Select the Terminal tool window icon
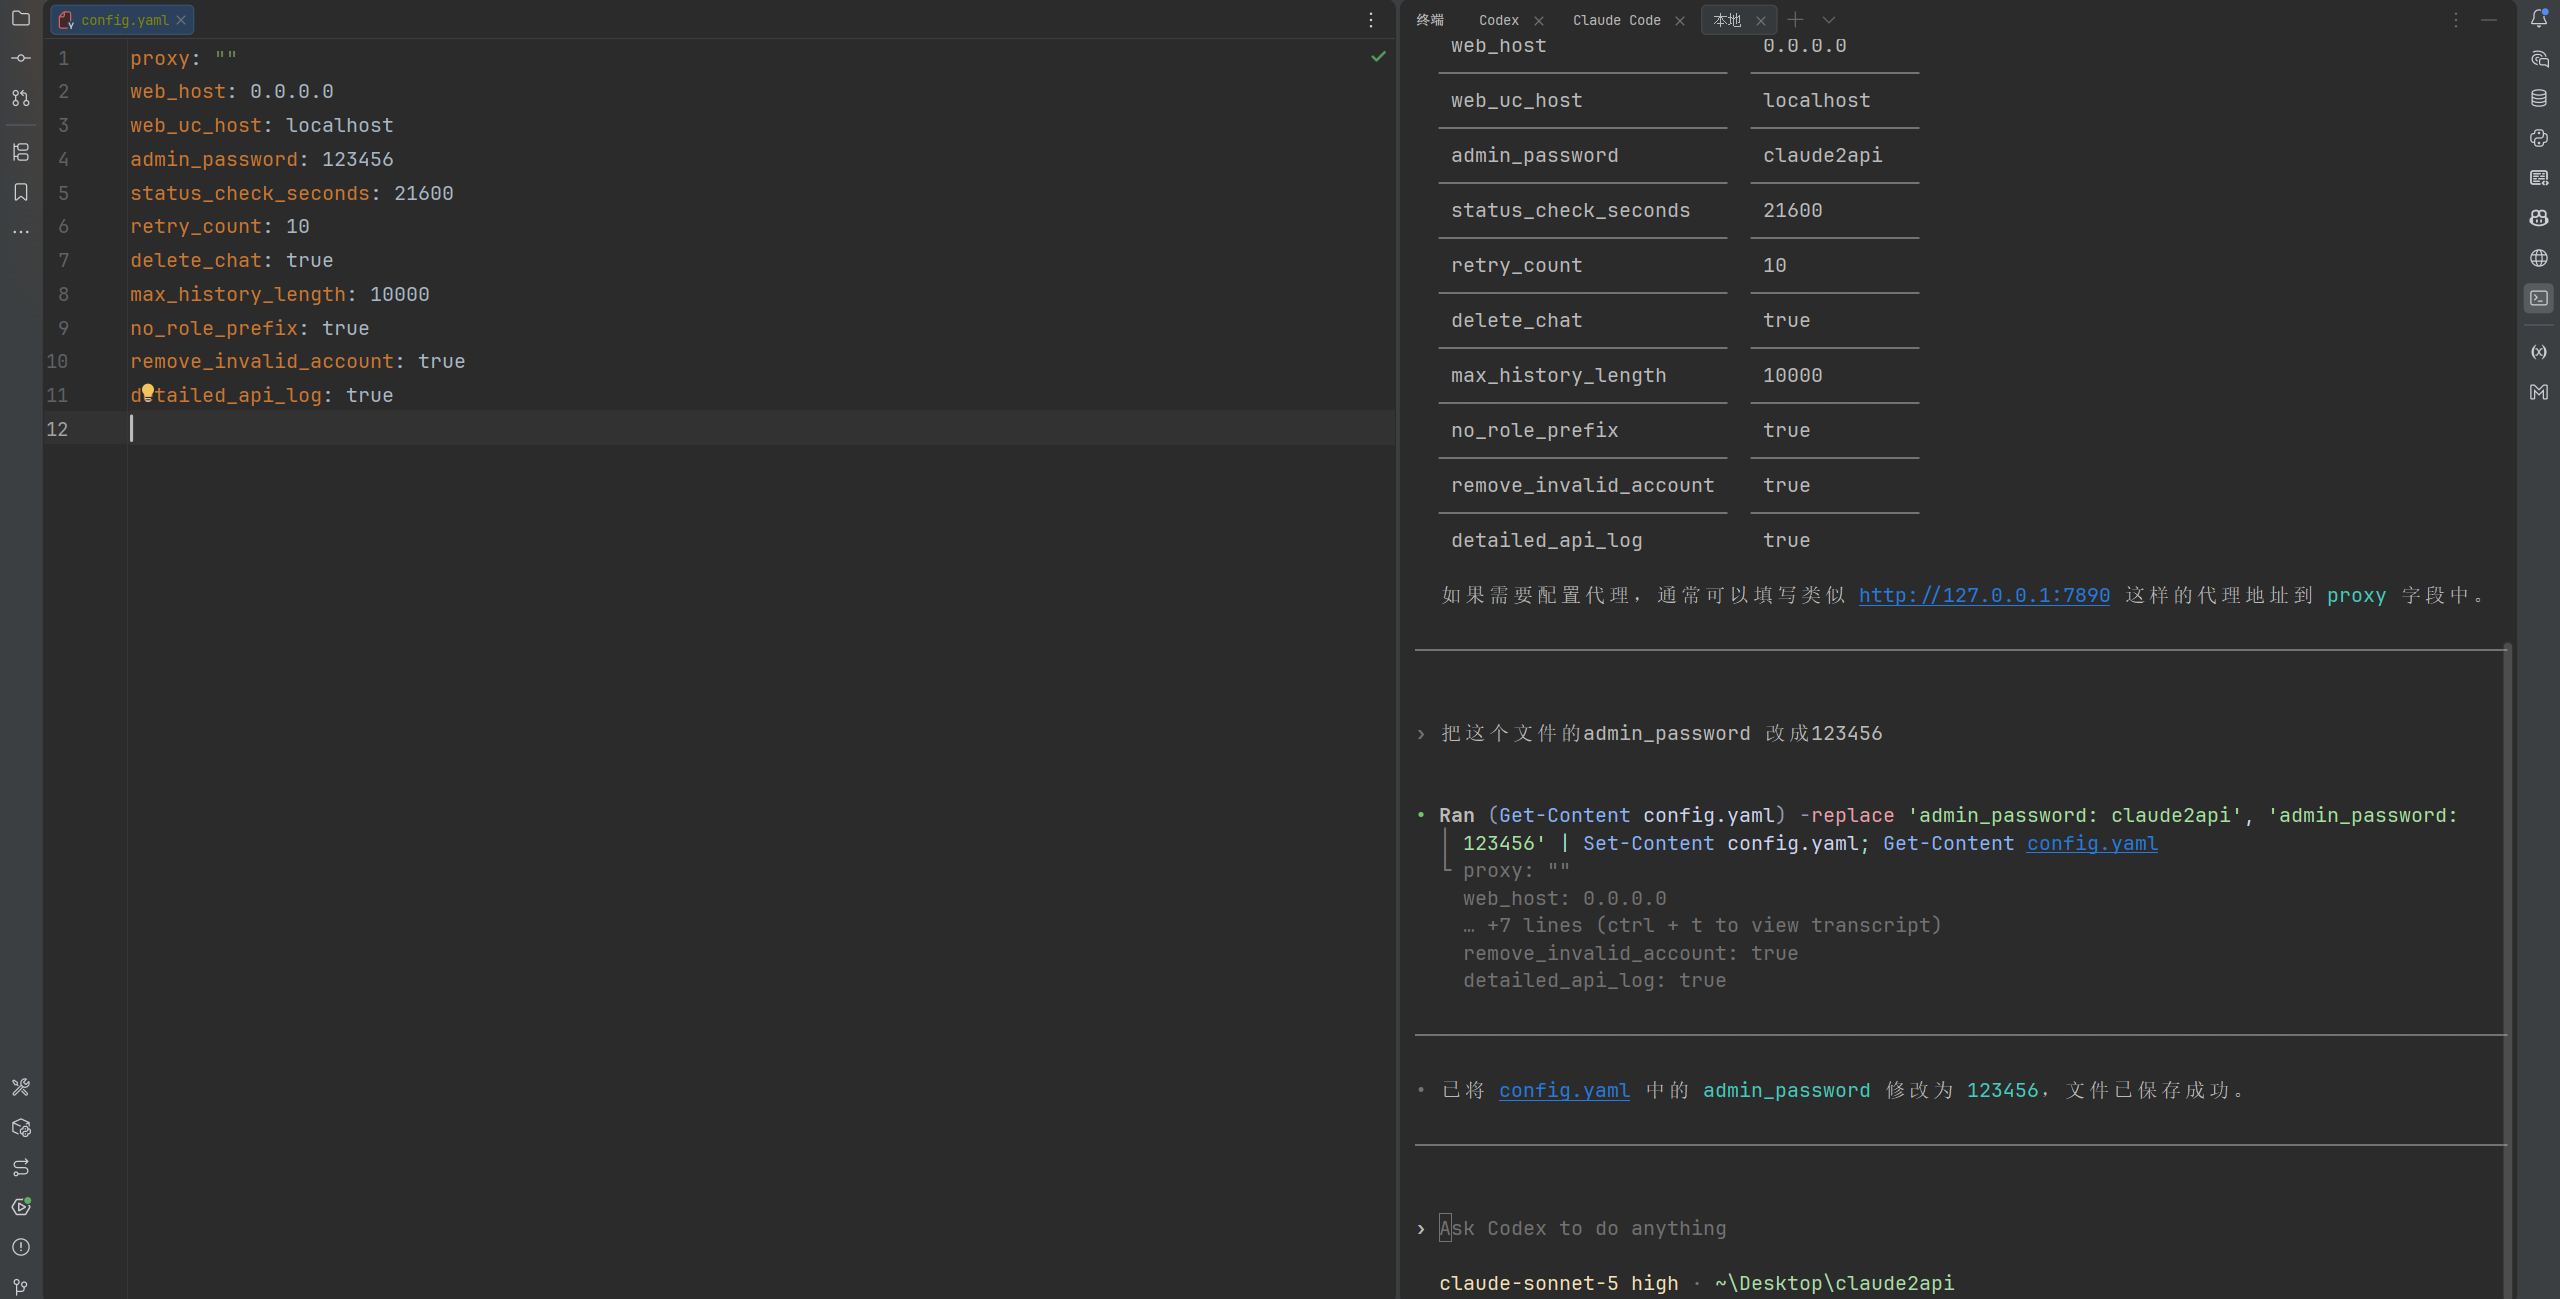 2539,298
